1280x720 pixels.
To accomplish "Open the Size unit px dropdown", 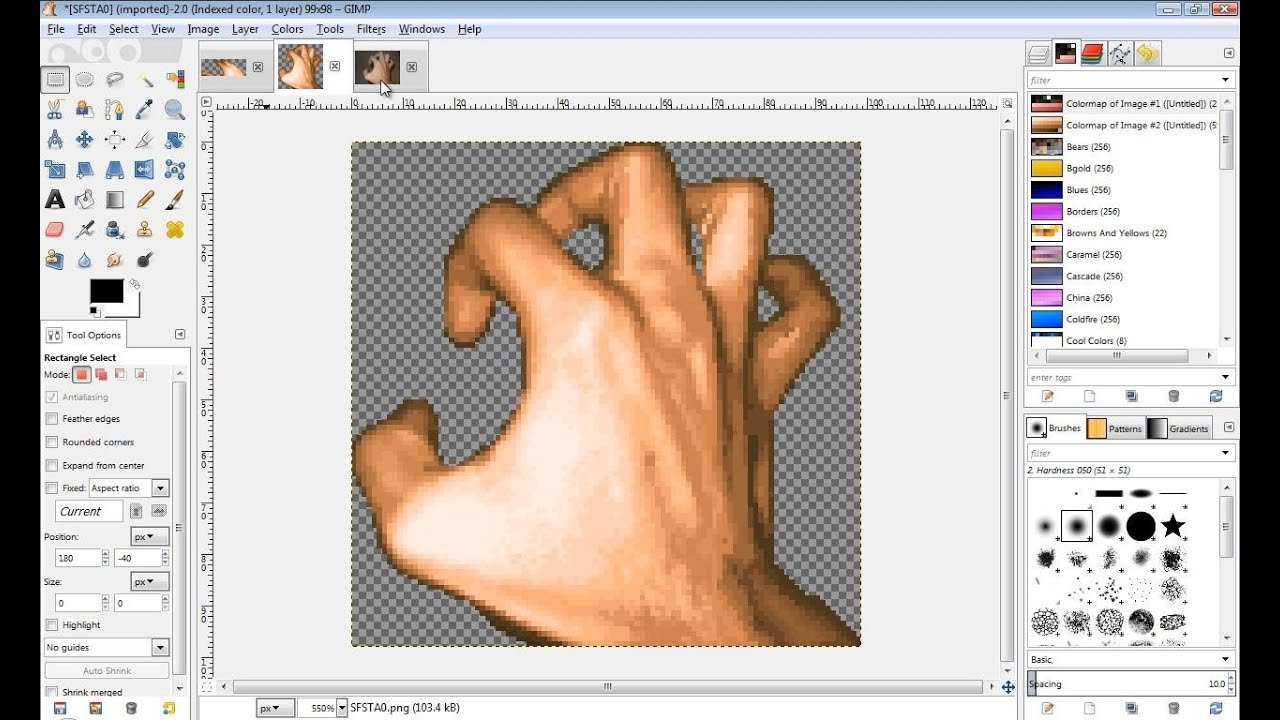I will coord(150,582).
